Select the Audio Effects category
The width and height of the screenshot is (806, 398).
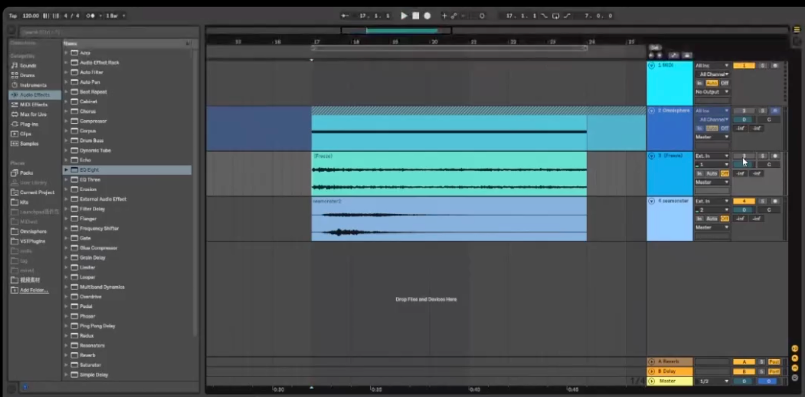34,95
